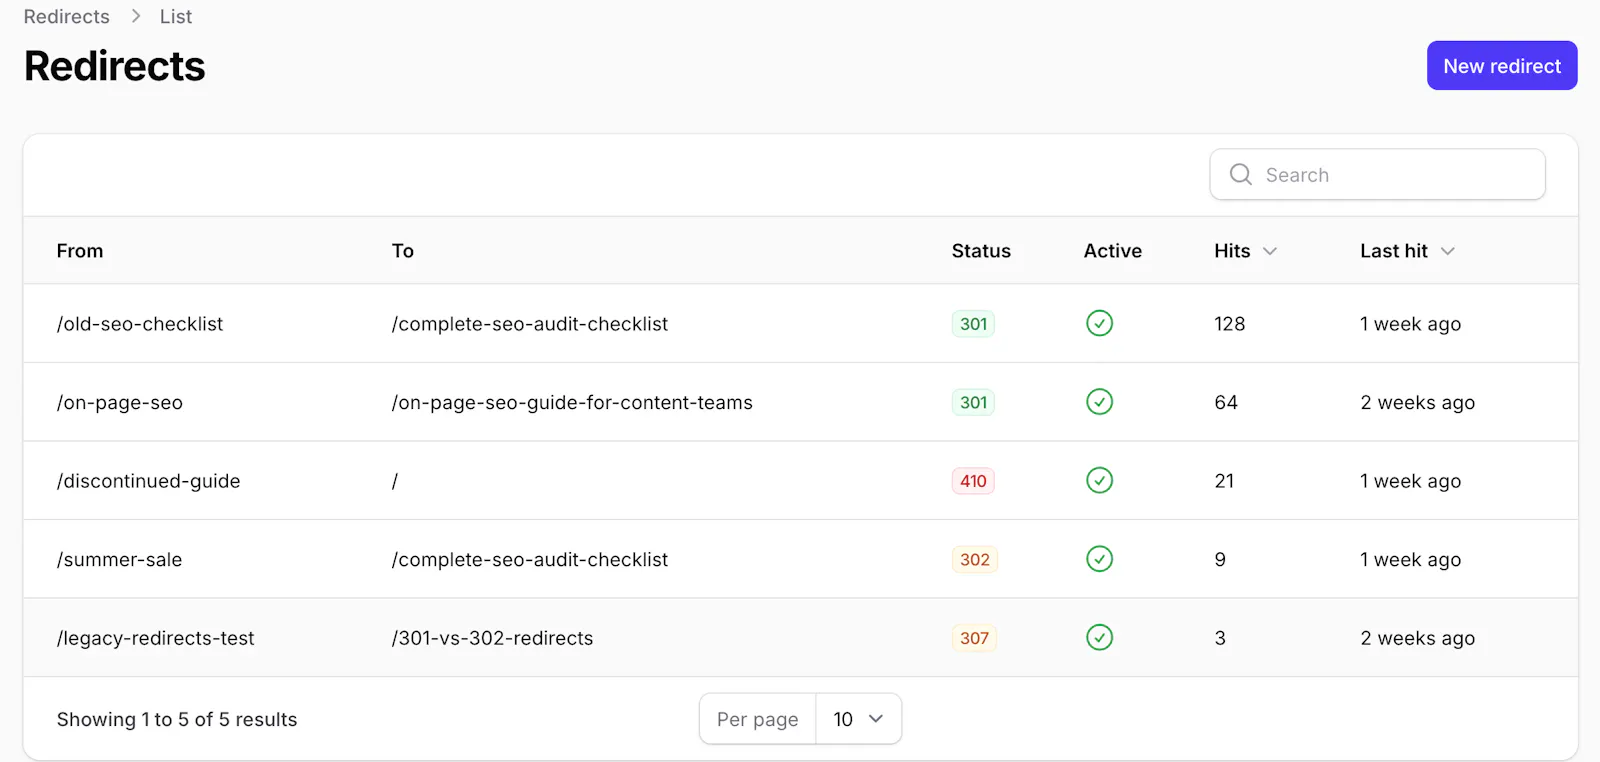Toggle active check for /discontinued-guide
The width and height of the screenshot is (1600, 762).
[x=1099, y=480]
